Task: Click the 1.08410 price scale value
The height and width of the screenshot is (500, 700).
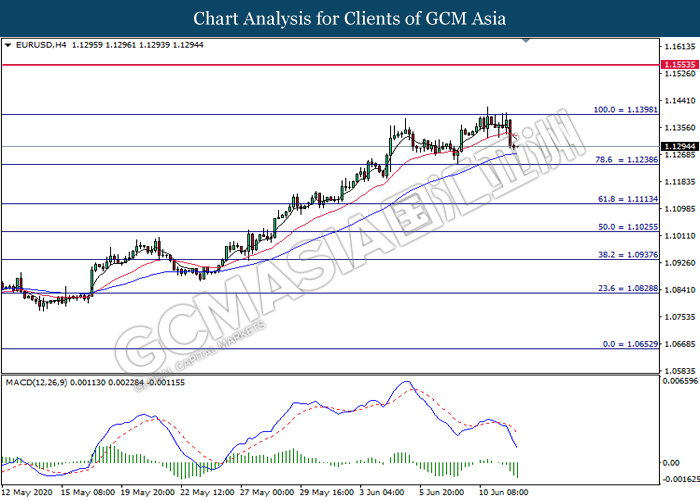Action: point(680,290)
